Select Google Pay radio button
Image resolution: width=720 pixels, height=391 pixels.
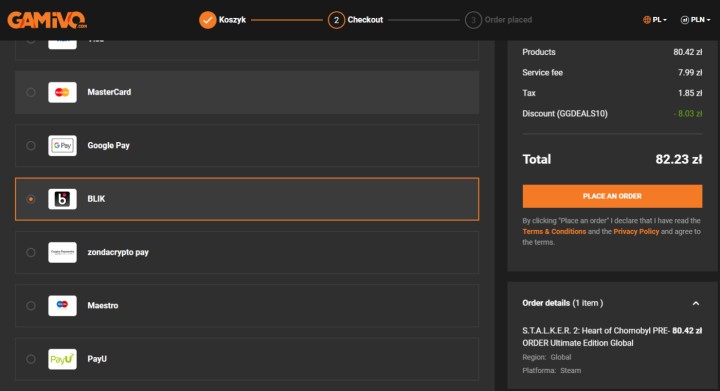point(31,145)
